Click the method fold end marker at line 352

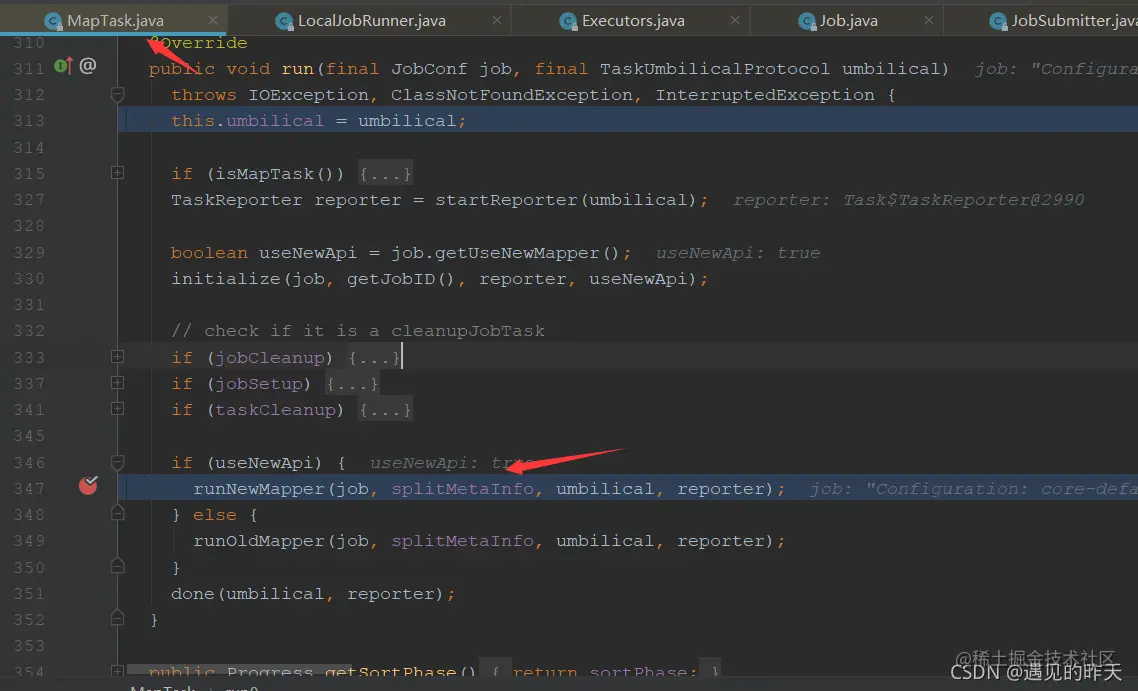[x=118, y=618]
